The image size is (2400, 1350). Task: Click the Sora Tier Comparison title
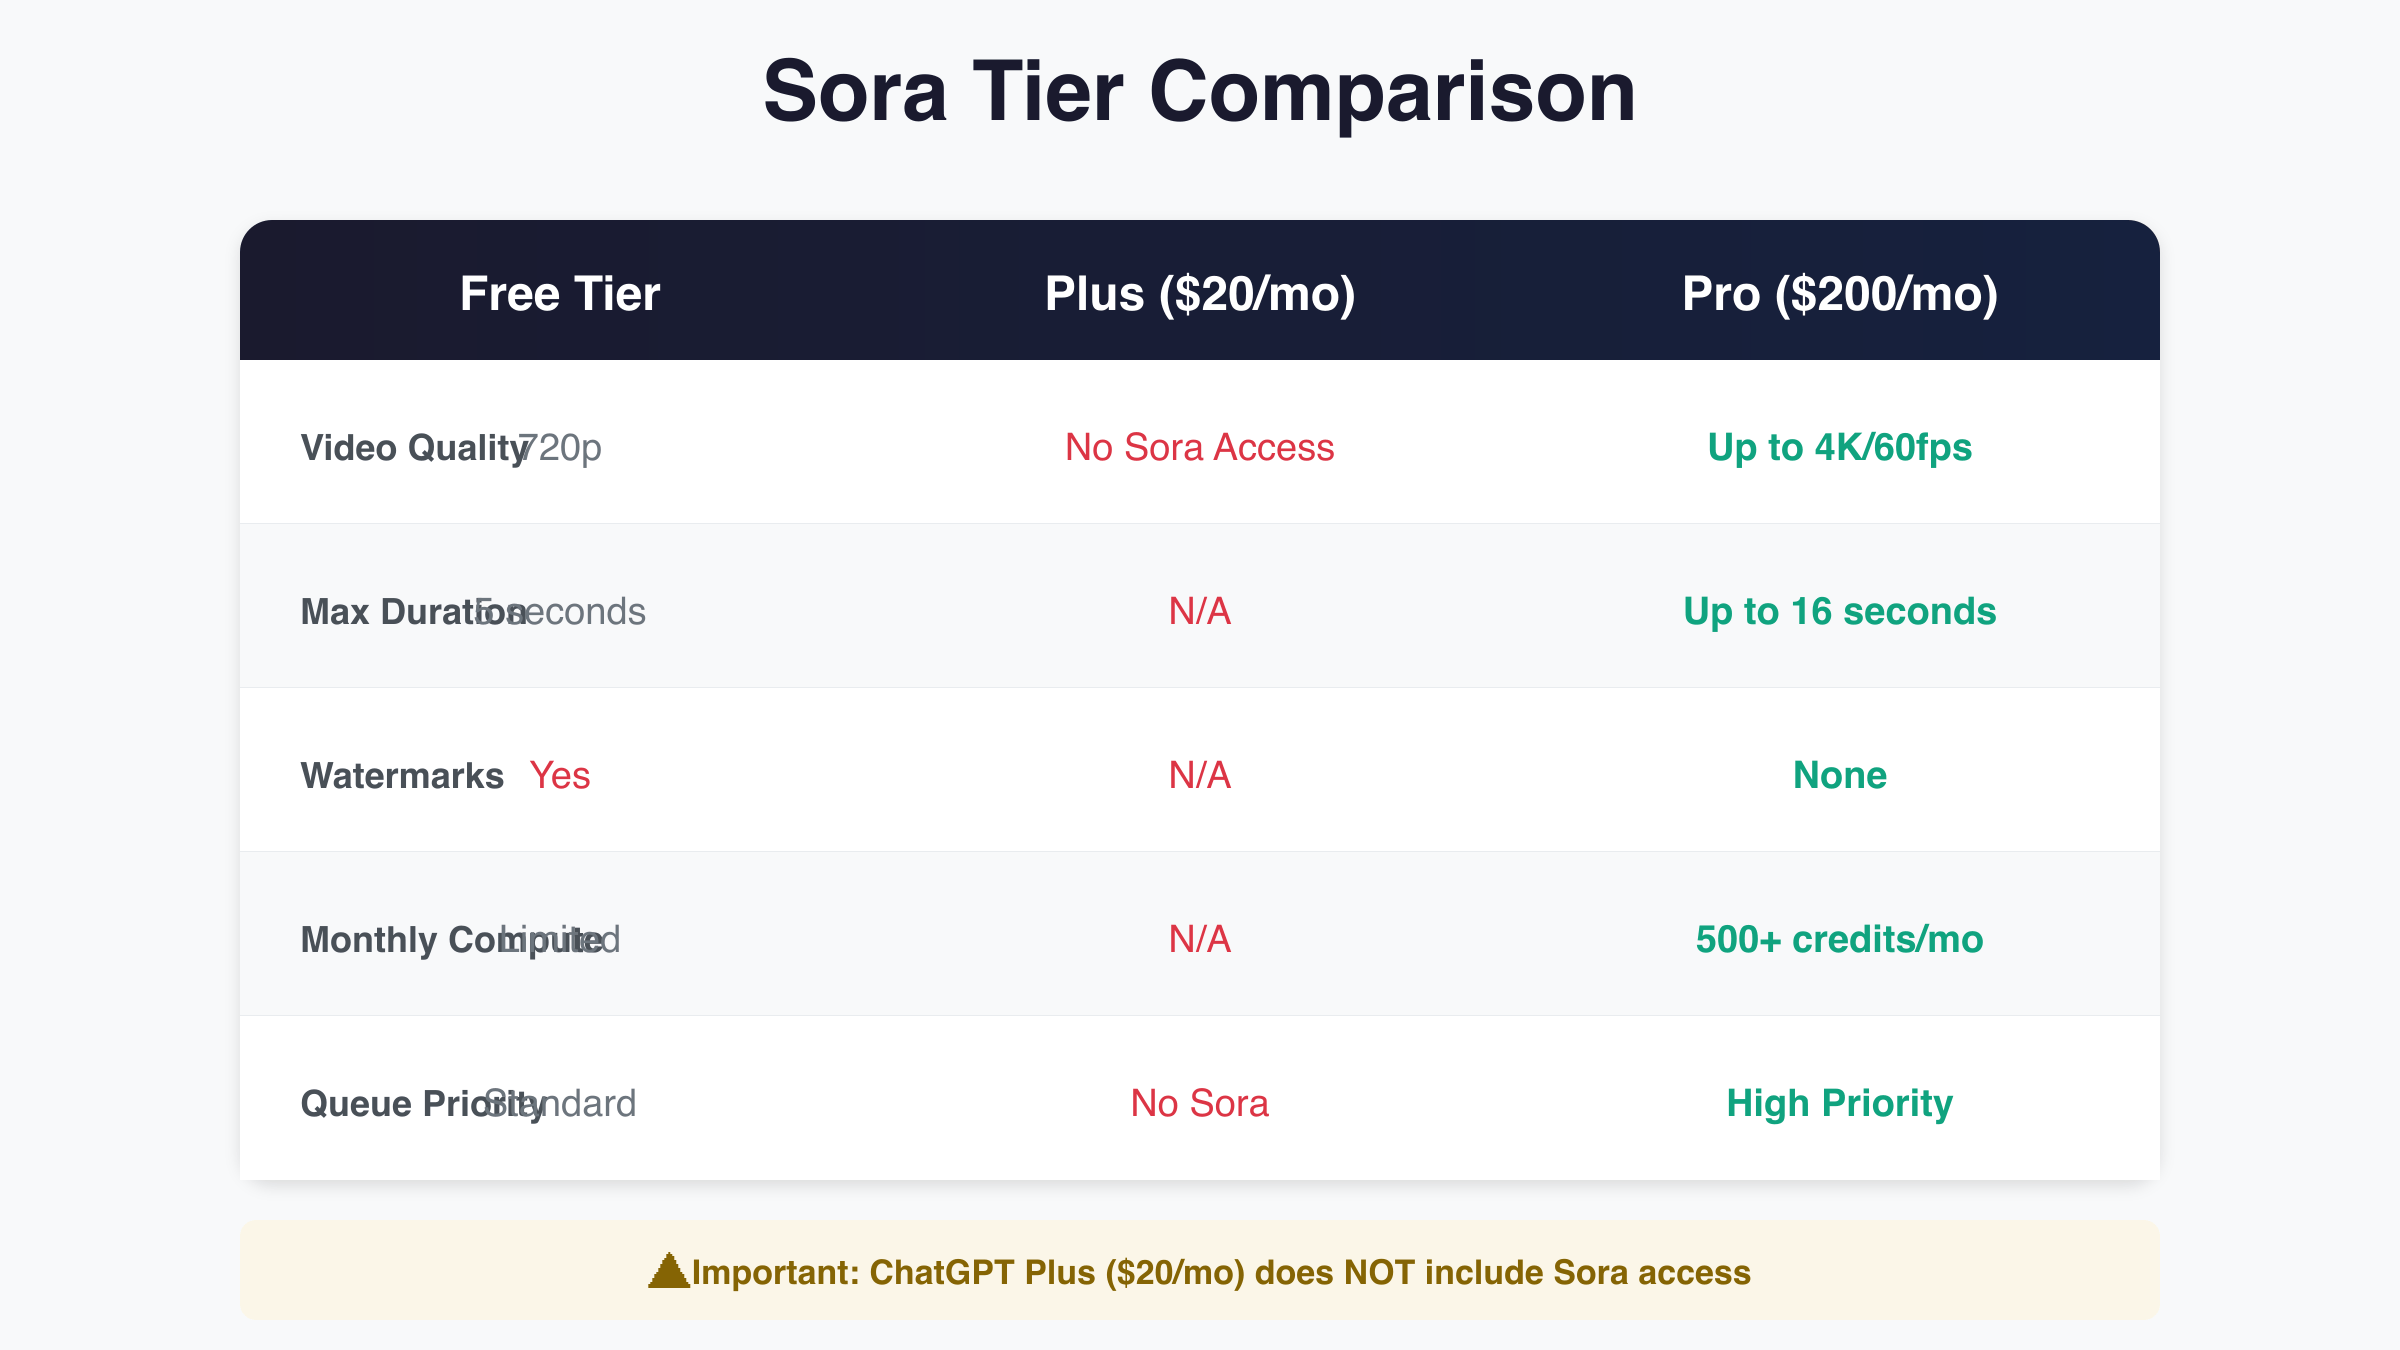1199,92
